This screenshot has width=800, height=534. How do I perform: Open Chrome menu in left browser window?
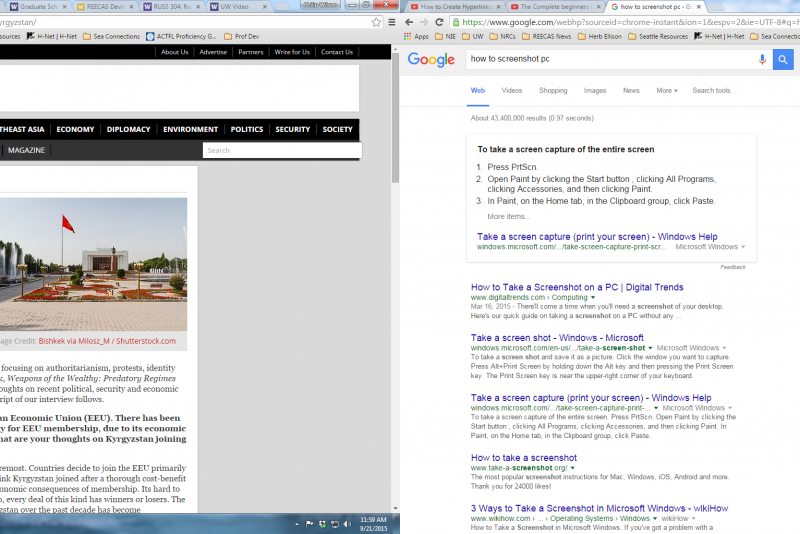click(x=391, y=22)
